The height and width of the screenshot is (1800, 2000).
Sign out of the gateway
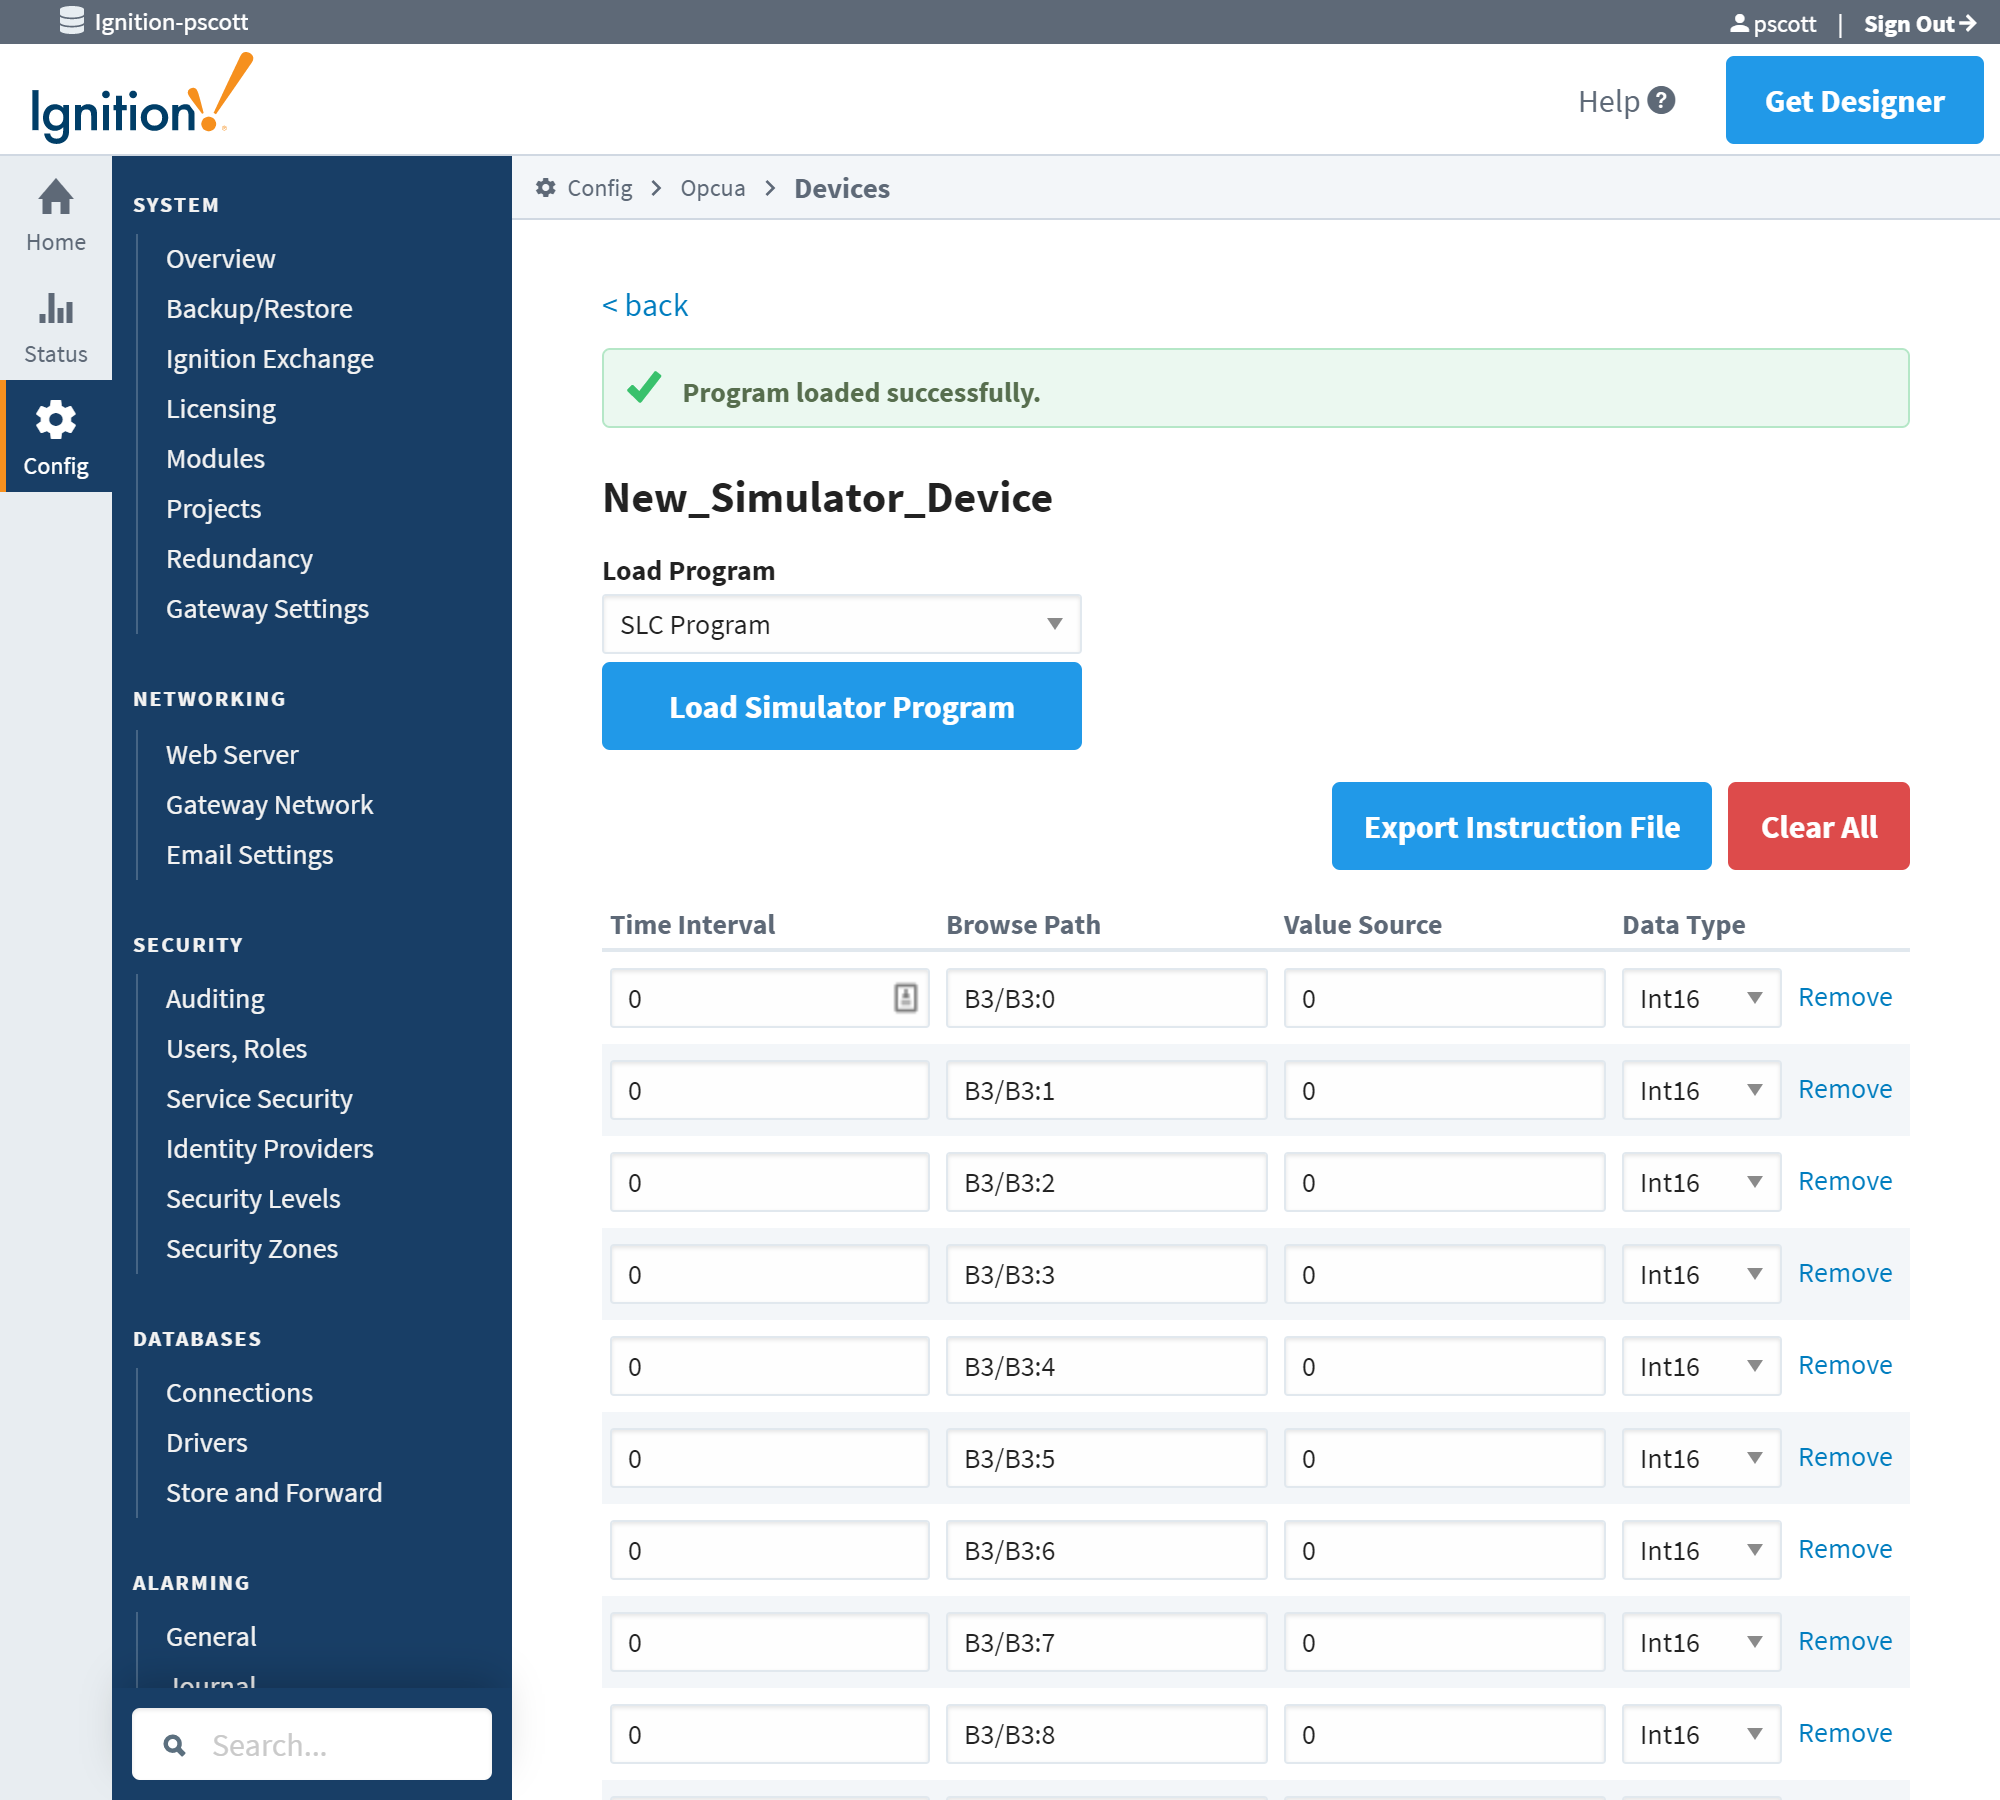tap(1920, 23)
